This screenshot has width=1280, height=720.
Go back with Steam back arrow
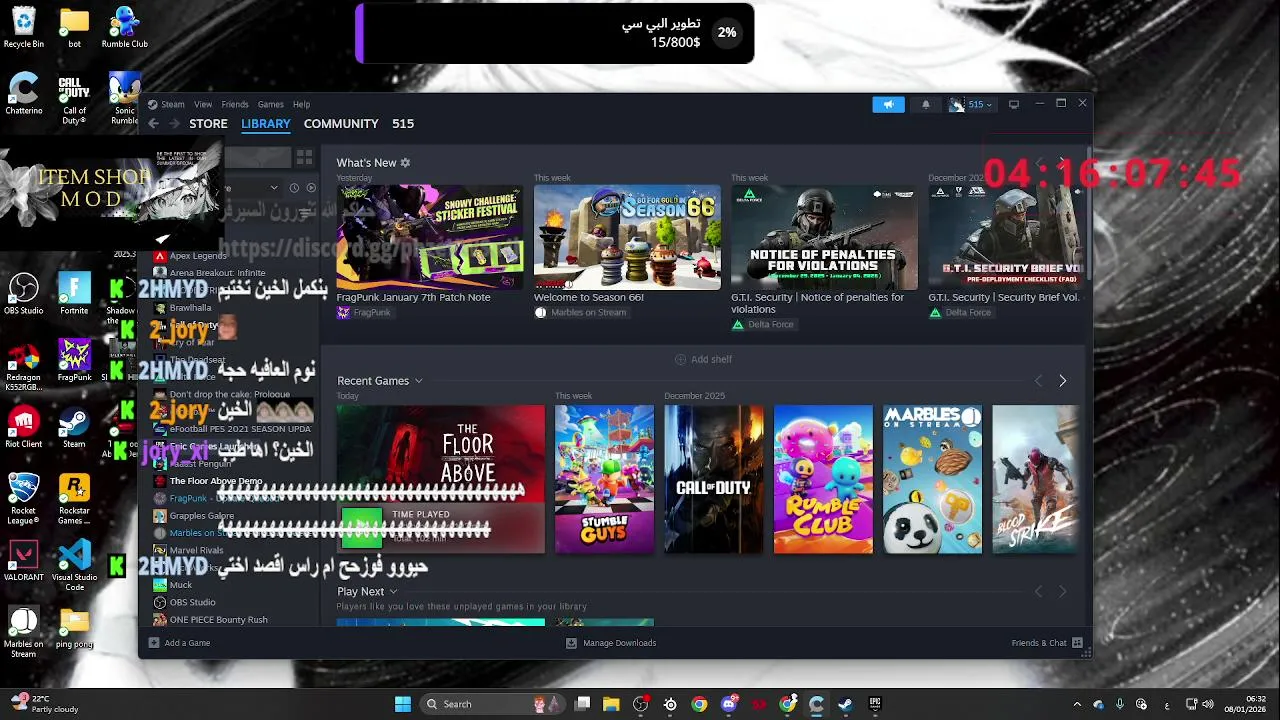153,123
